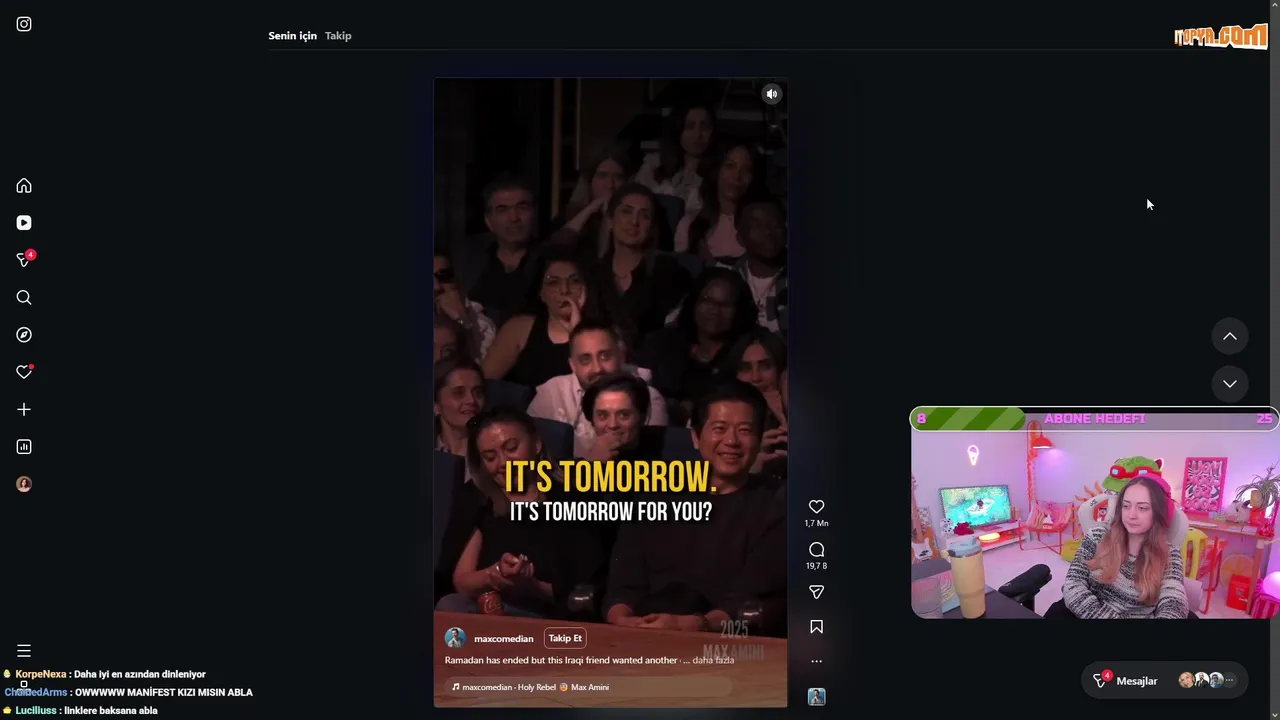The width and height of the screenshot is (1280, 720).
Task: Share the reel via paper plane
Action: pos(816,592)
